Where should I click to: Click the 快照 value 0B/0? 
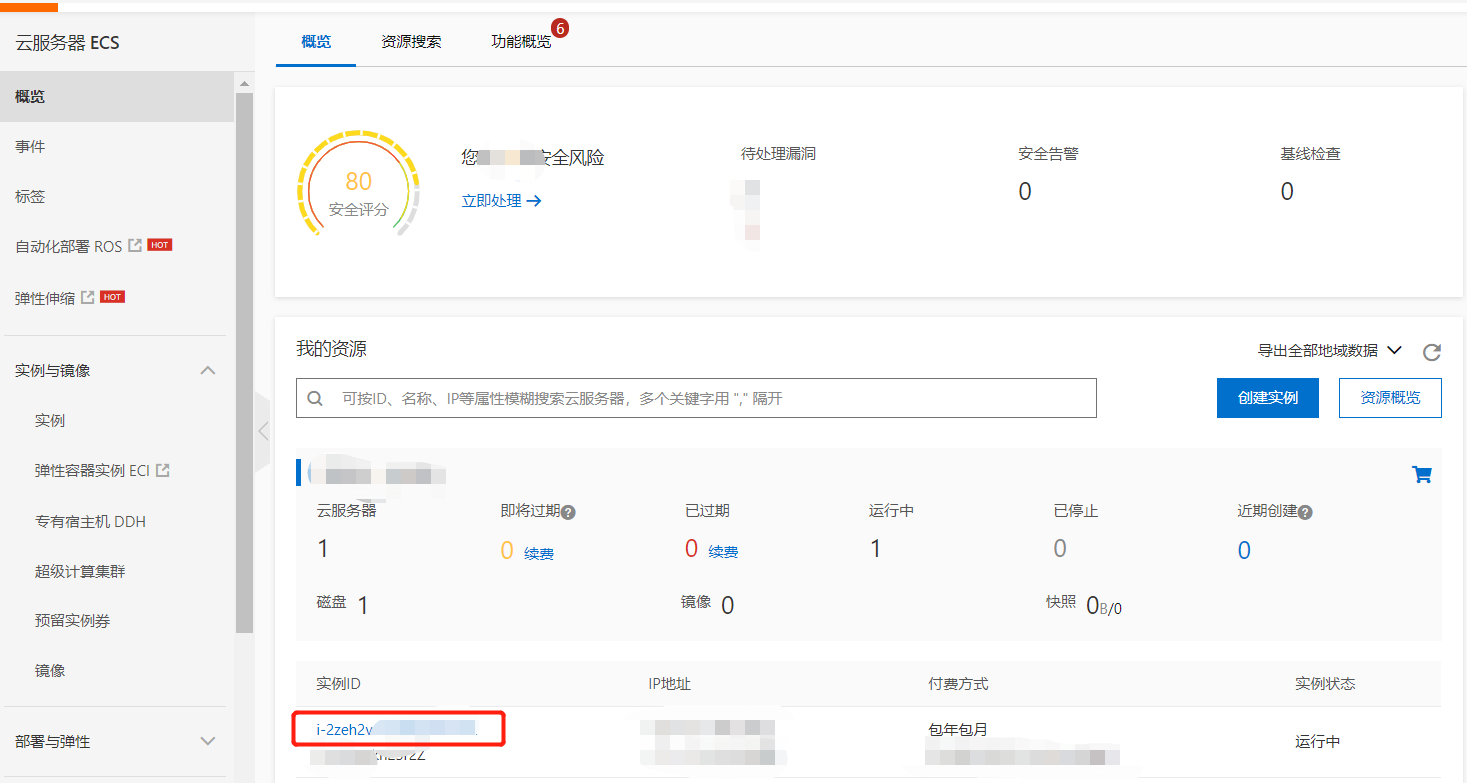pos(1104,605)
